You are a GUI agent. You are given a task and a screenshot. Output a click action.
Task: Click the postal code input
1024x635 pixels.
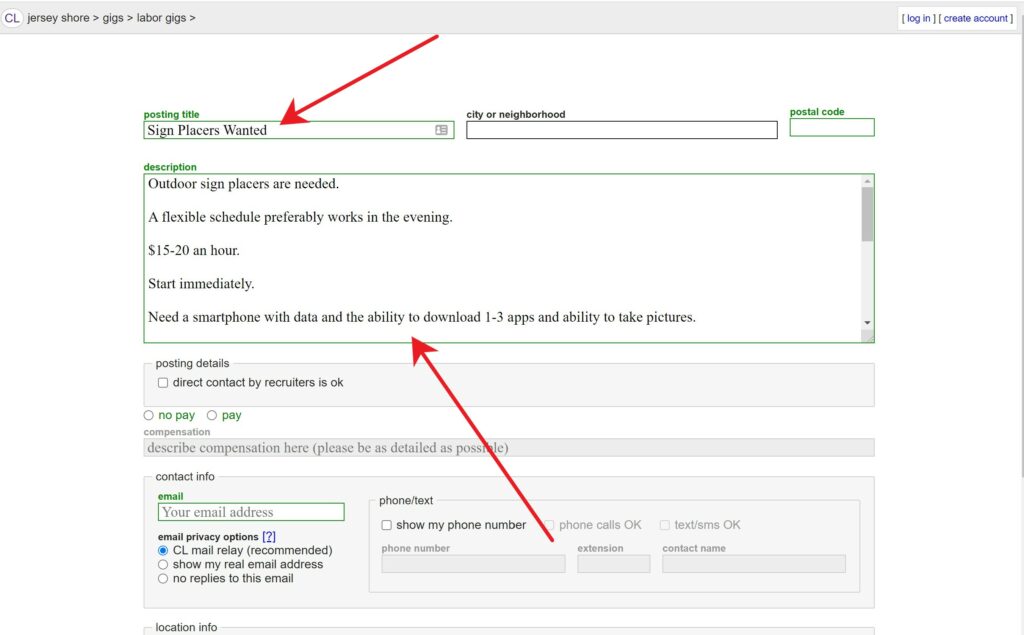[832, 127]
